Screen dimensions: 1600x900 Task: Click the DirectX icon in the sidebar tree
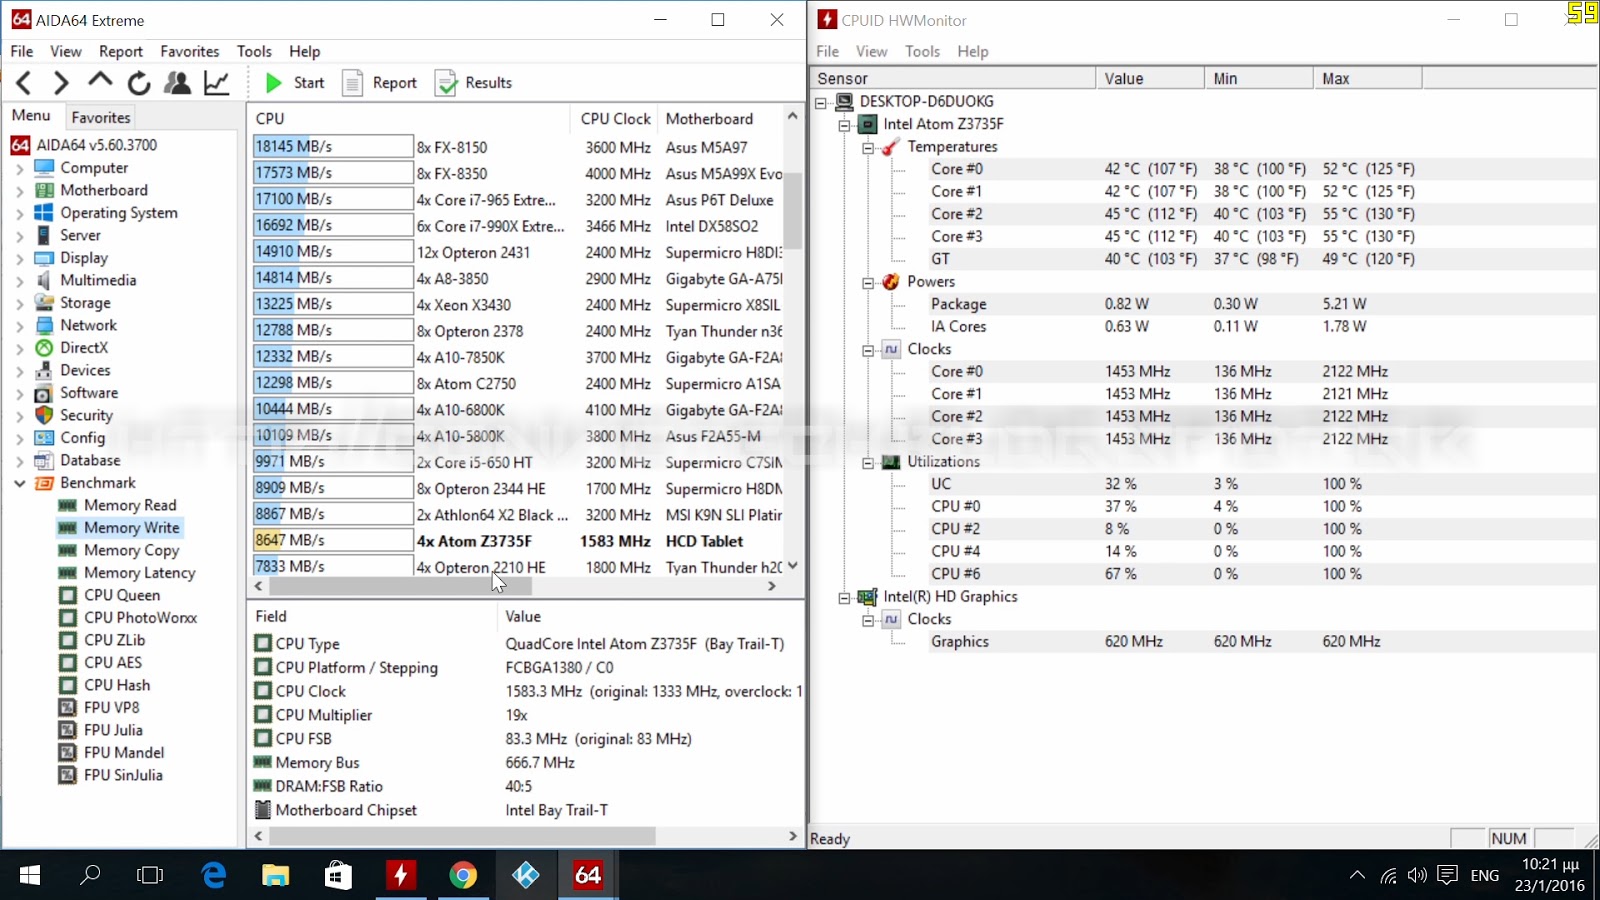click(44, 348)
